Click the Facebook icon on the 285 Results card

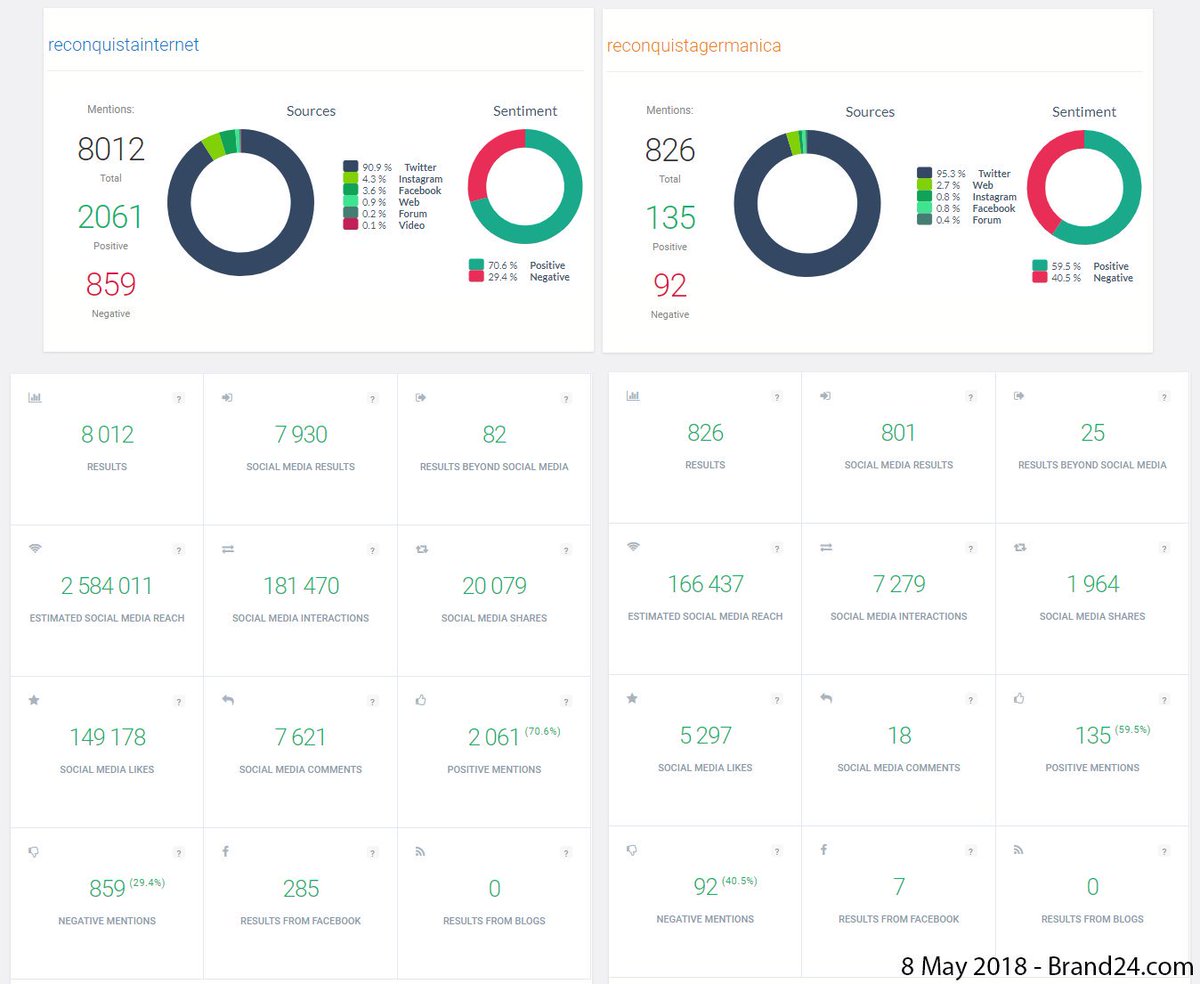(x=226, y=852)
